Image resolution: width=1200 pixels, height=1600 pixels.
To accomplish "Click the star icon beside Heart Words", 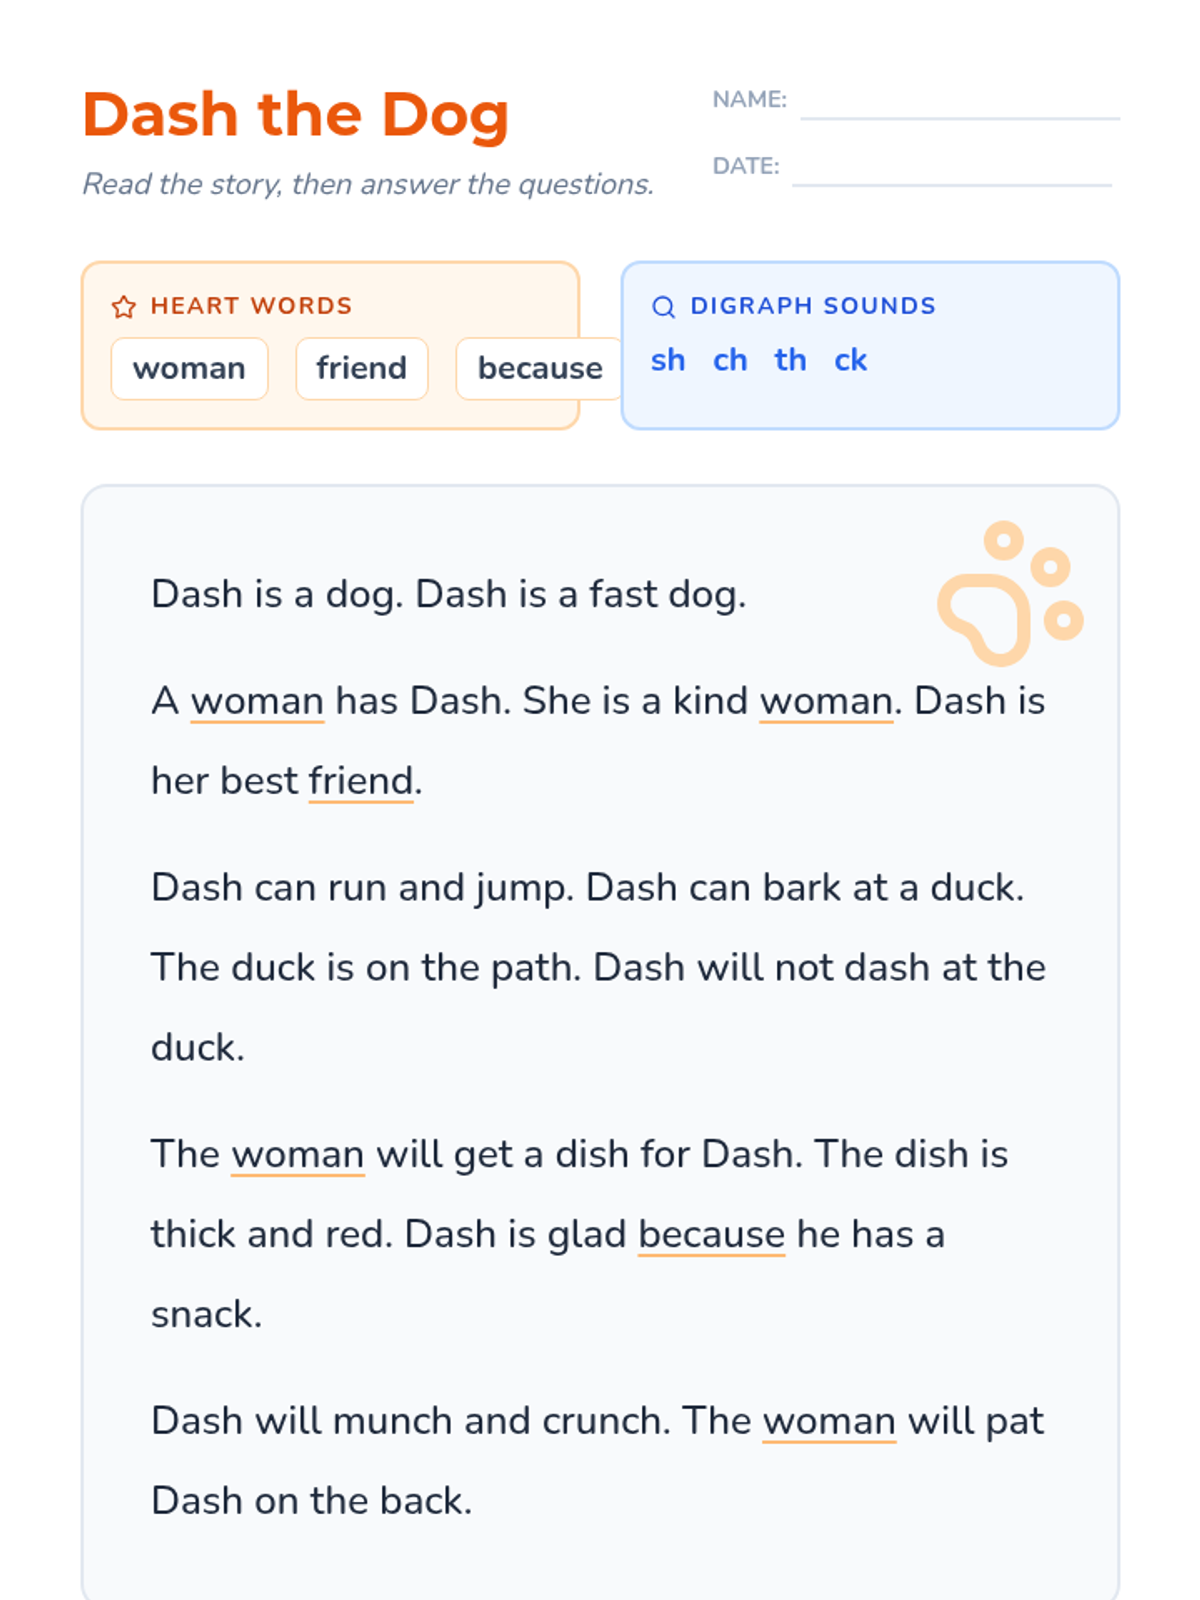I will click(x=123, y=307).
